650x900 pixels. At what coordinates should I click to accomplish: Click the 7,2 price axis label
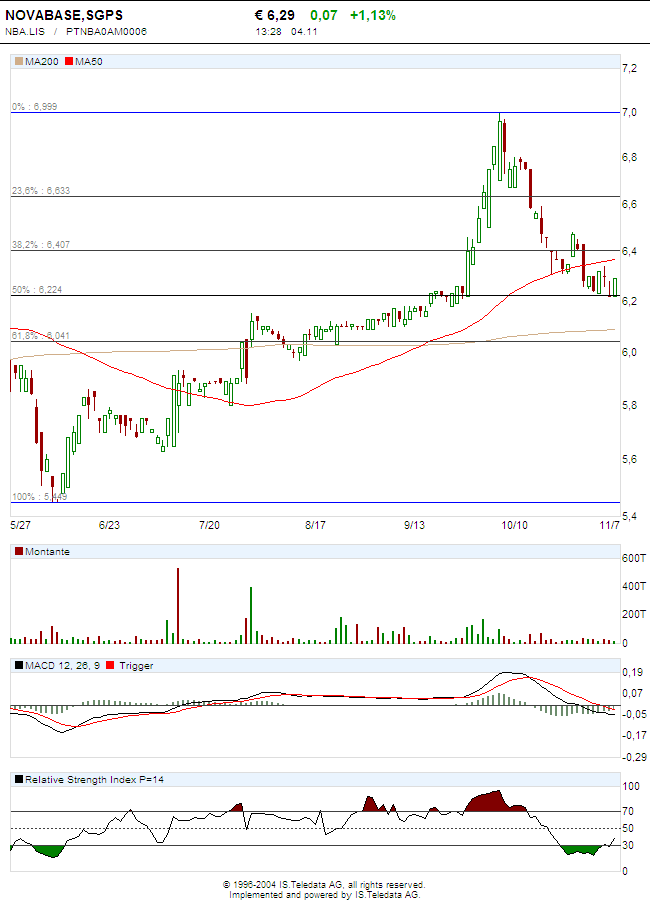point(629,69)
